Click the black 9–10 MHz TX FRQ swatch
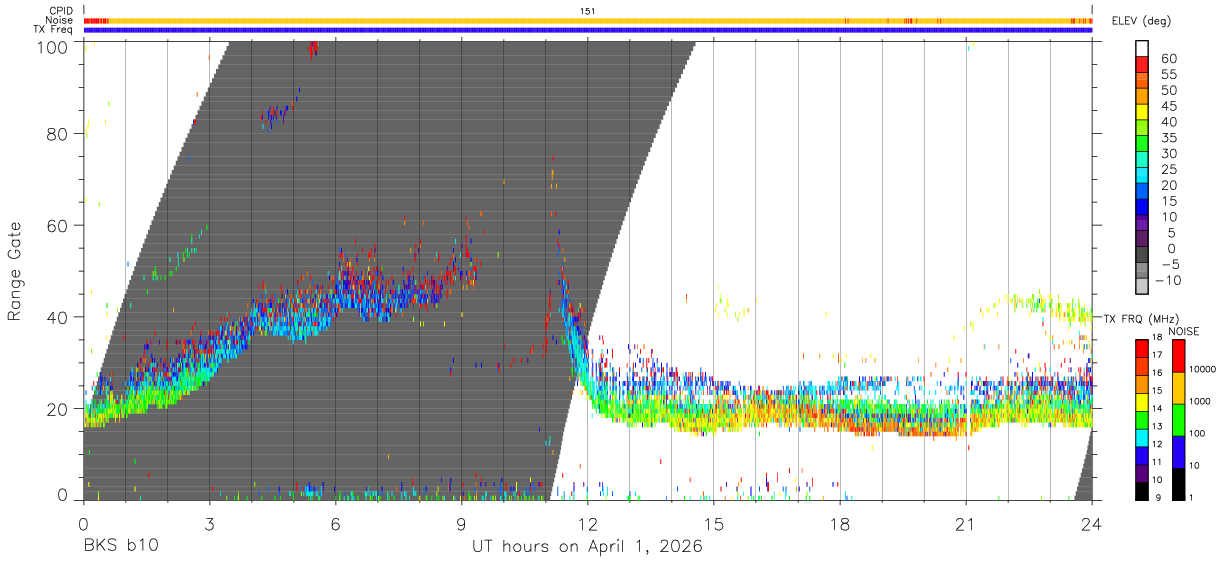This screenshot has height=567, width=1228. (1142, 489)
